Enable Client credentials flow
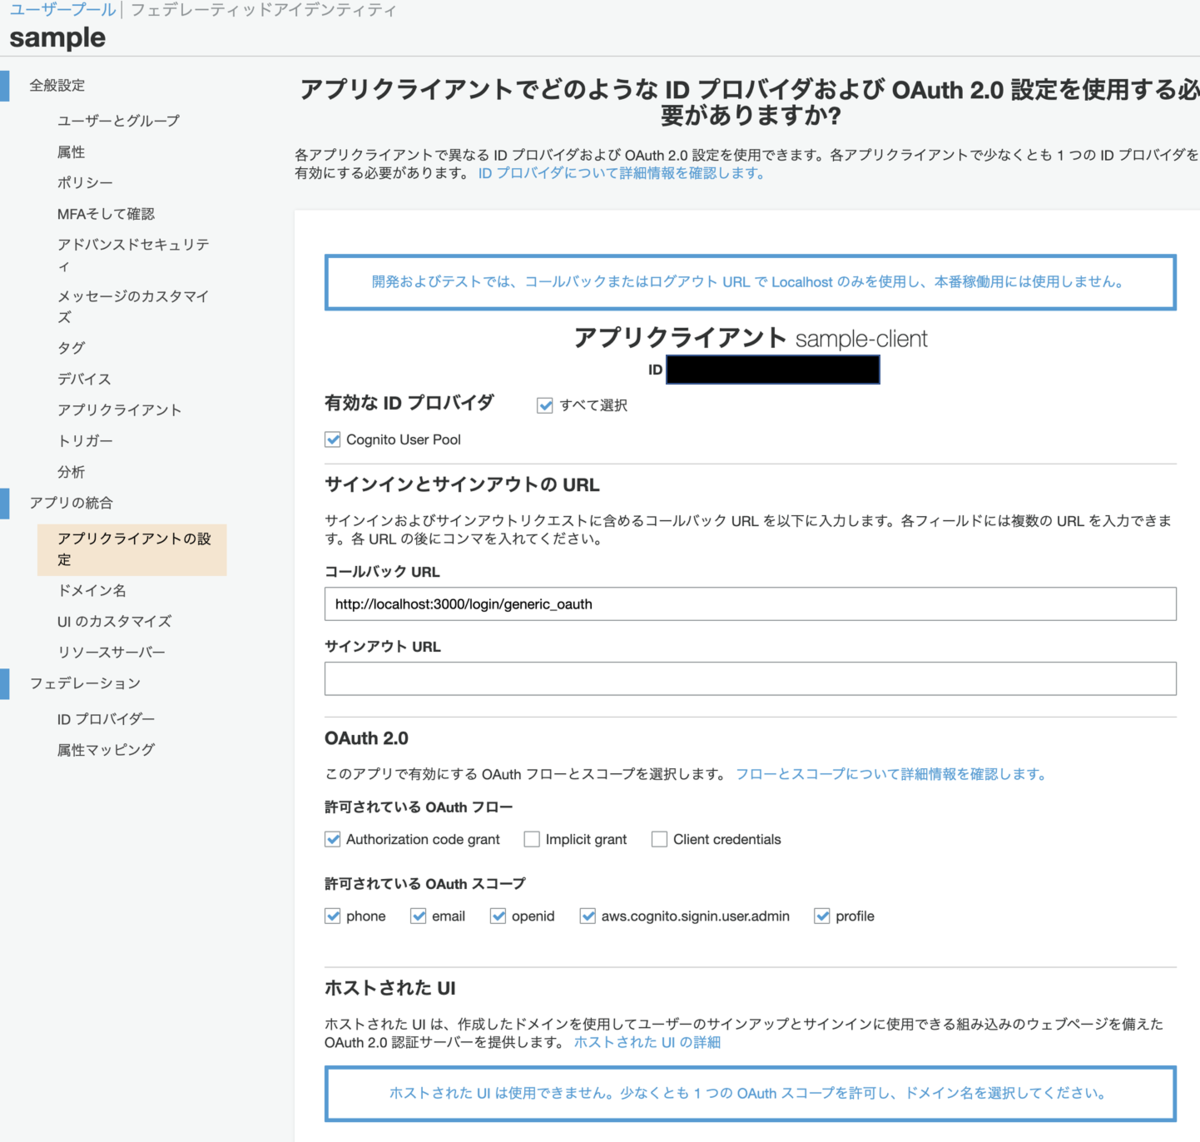Image resolution: width=1200 pixels, height=1142 pixels. tap(659, 839)
